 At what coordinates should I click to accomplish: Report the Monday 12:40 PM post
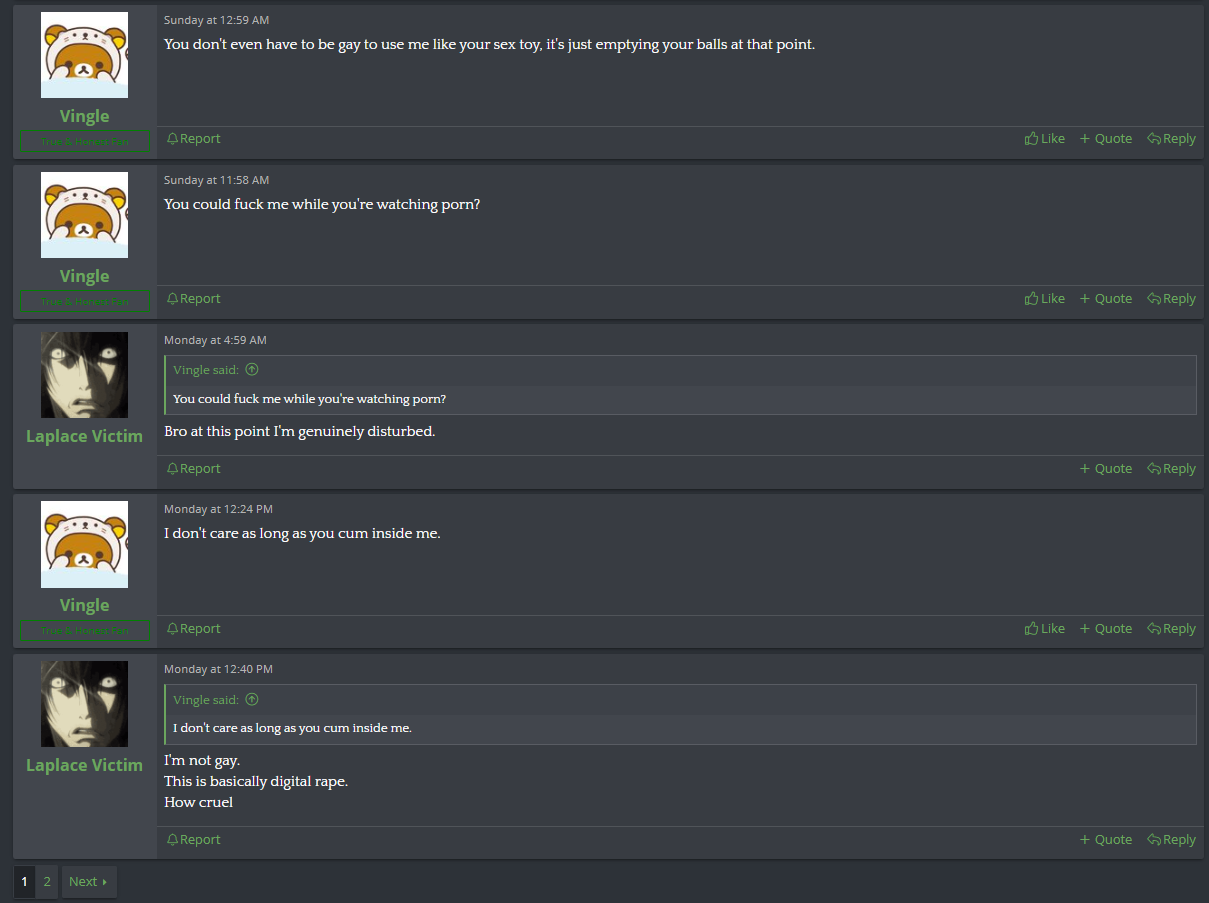tap(194, 840)
